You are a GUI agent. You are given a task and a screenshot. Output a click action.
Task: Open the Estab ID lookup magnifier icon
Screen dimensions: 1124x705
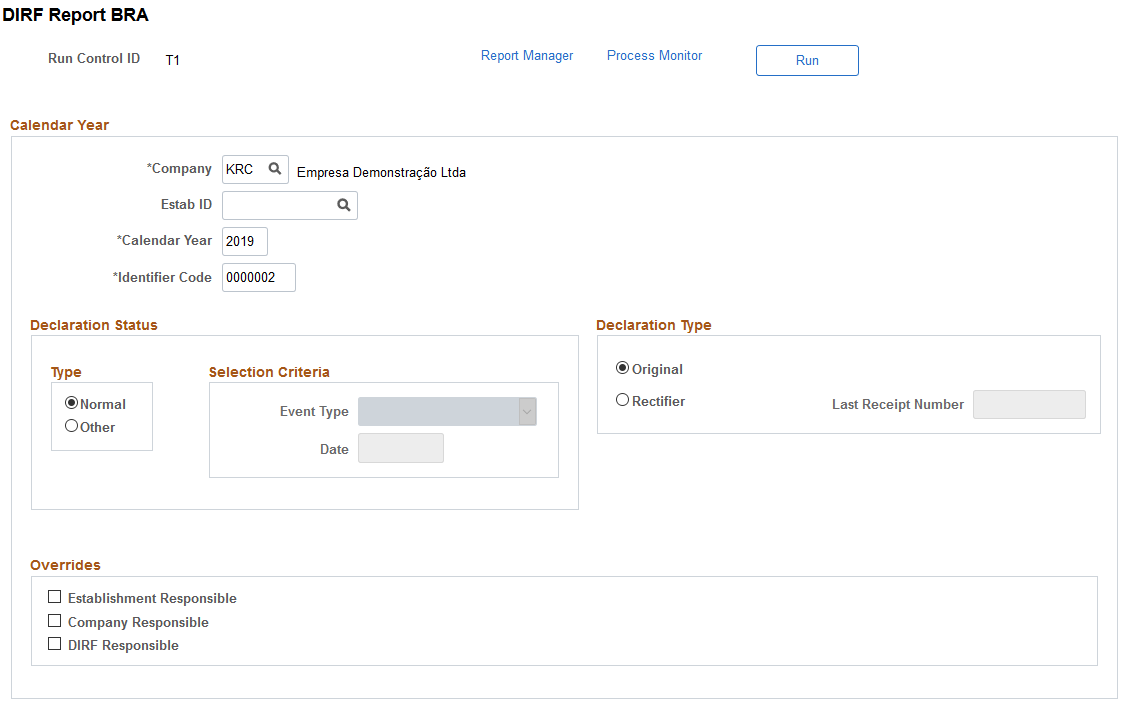[344, 205]
